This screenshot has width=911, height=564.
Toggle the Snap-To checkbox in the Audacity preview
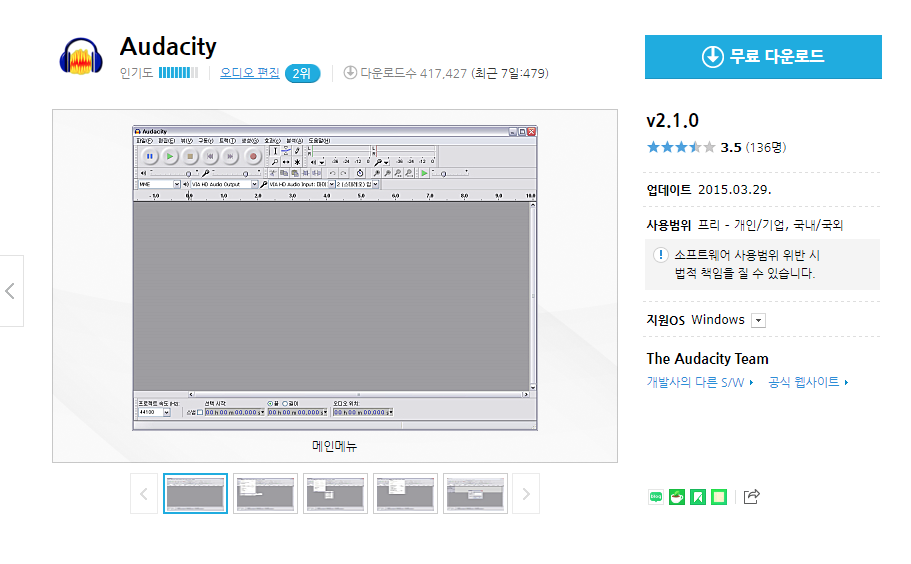click(x=200, y=412)
